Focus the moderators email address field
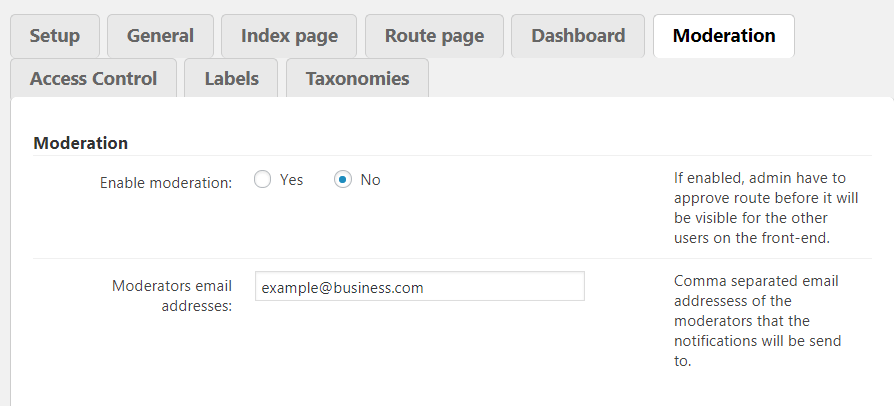Screen dimensions: 894x406 click(419, 287)
